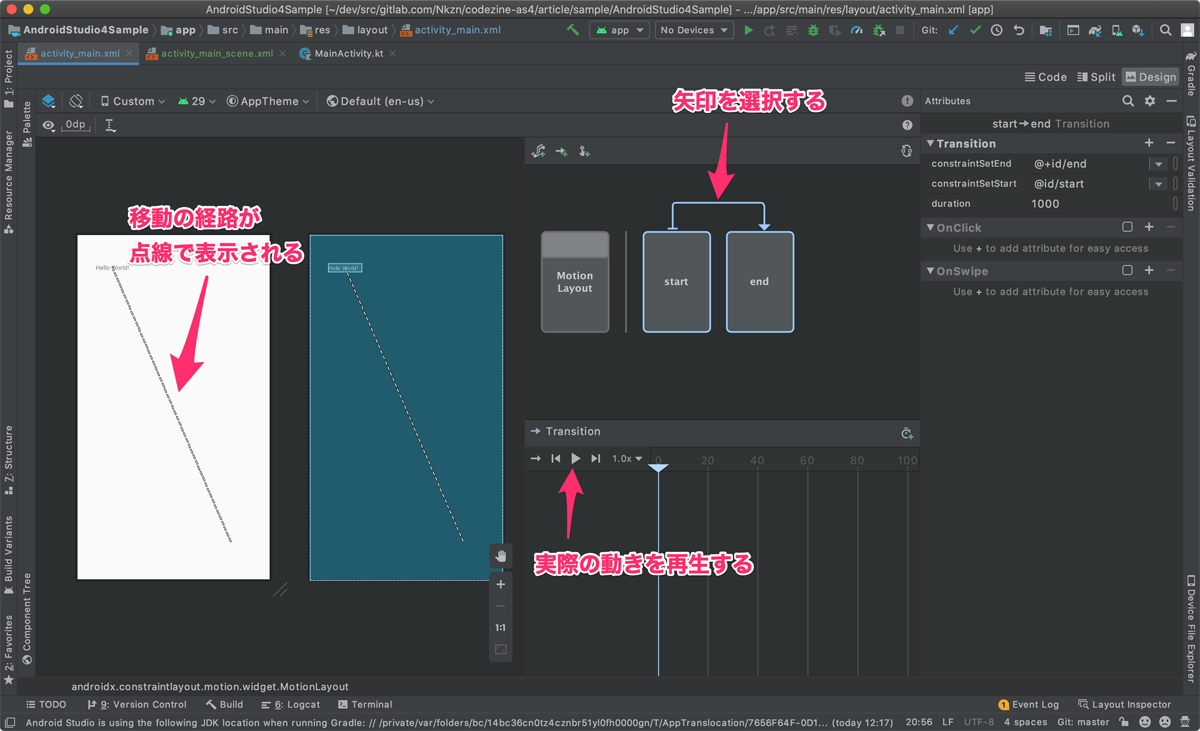This screenshot has width=1200, height=731.
Task: Click the orientation rotate icon
Action: [x=76, y=101]
